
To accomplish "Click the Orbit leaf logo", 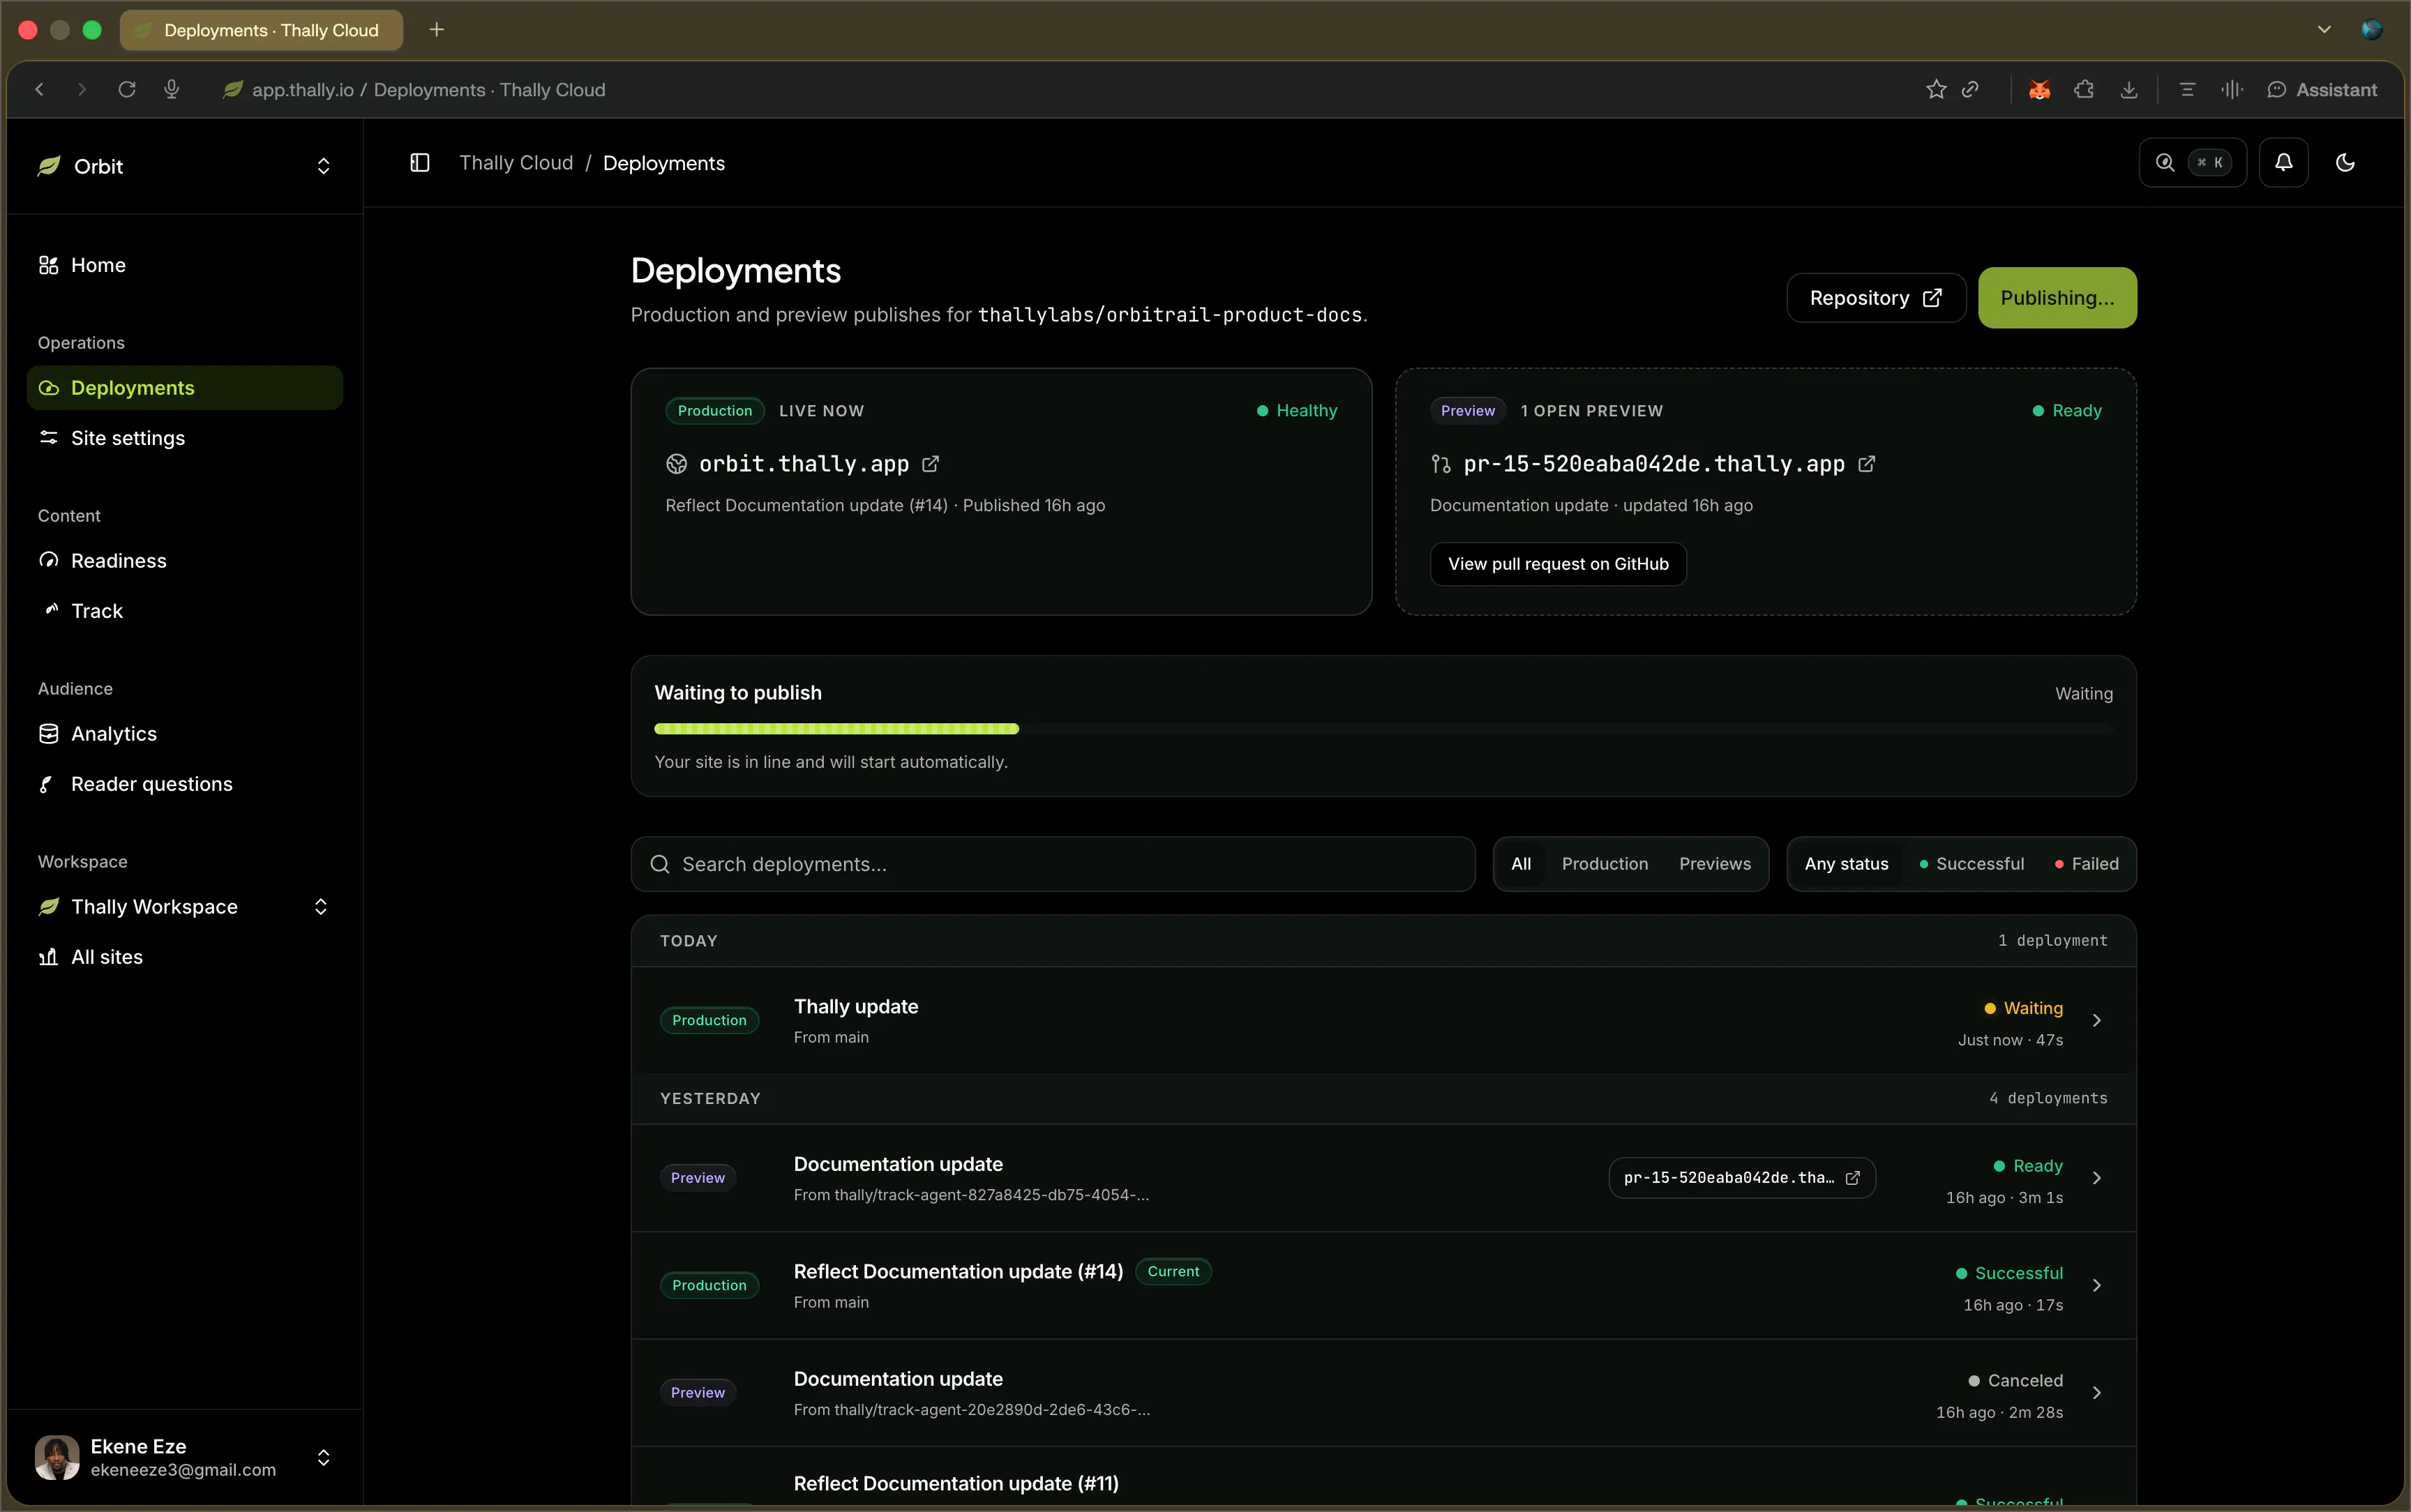I will pyautogui.click(x=49, y=166).
